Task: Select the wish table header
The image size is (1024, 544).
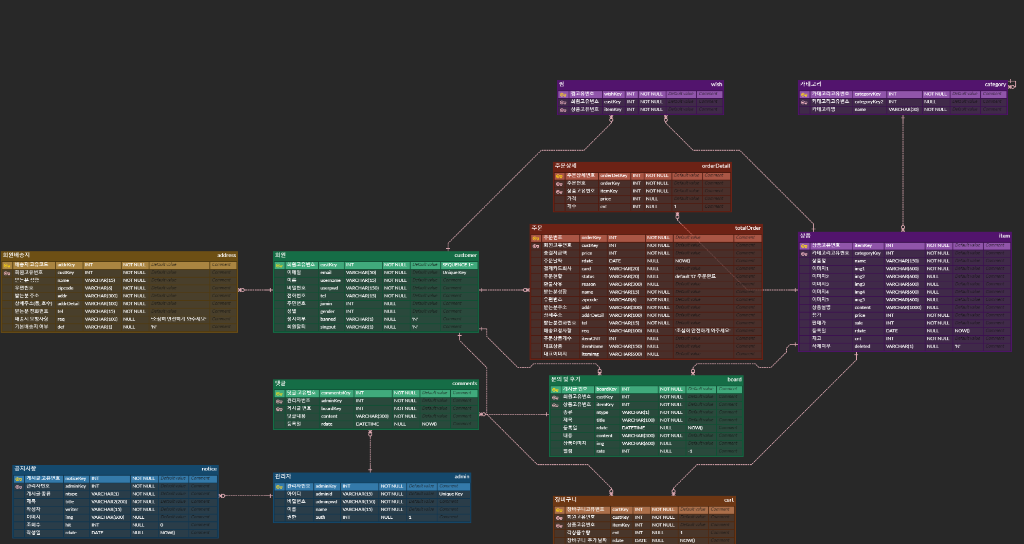Action: point(641,84)
